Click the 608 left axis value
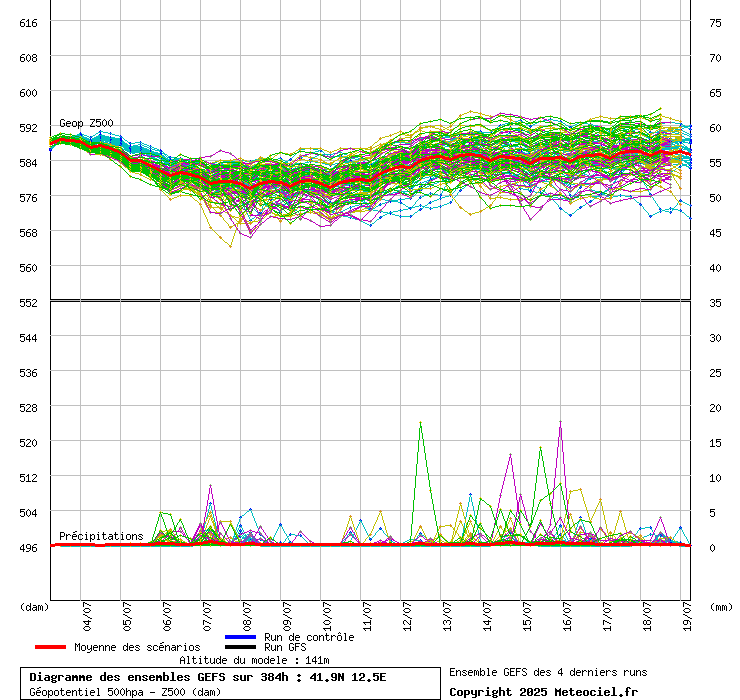This screenshot has width=740, height=700. coord(28,58)
